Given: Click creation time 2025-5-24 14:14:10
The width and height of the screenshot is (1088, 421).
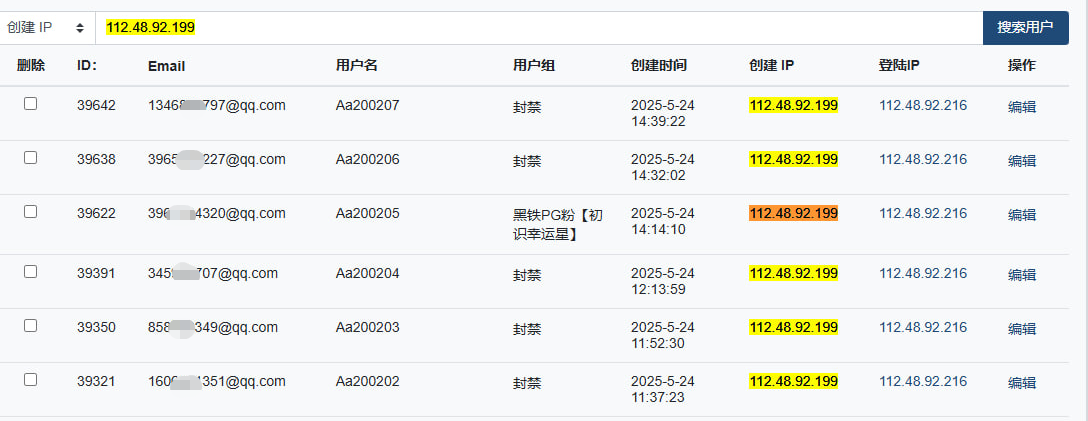Looking at the screenshot, I should click(x=663, y=221).
